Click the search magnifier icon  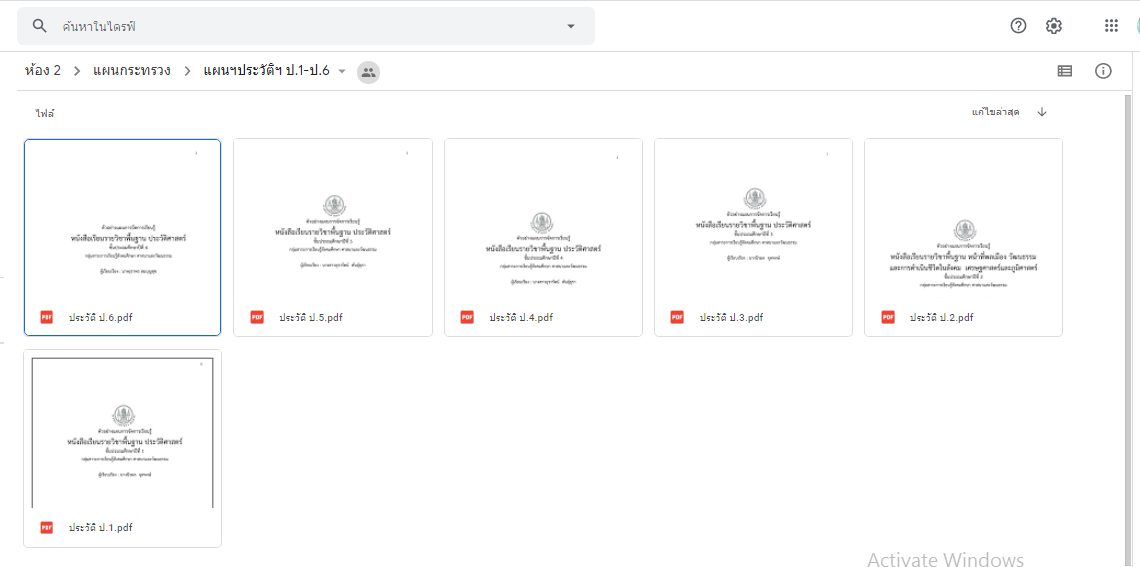(40, 26)
